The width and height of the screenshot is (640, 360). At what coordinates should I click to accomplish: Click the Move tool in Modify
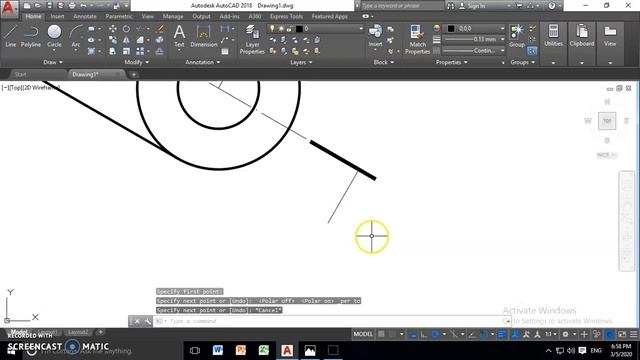tap(113, 29)
